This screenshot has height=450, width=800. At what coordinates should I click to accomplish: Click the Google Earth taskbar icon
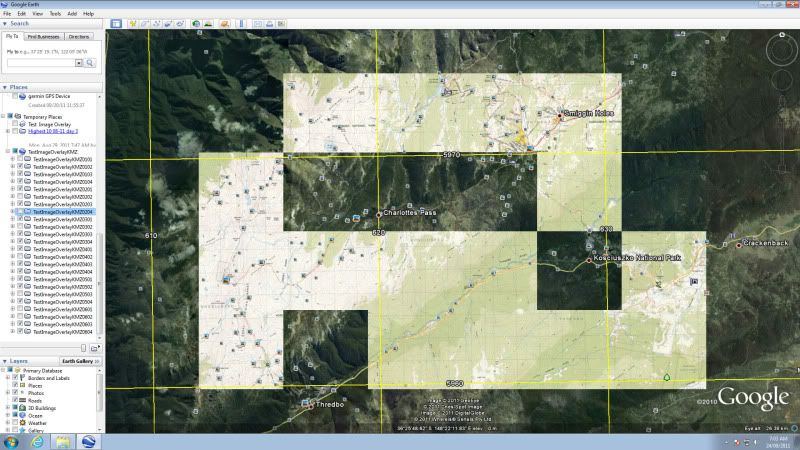tap(88, 442)
